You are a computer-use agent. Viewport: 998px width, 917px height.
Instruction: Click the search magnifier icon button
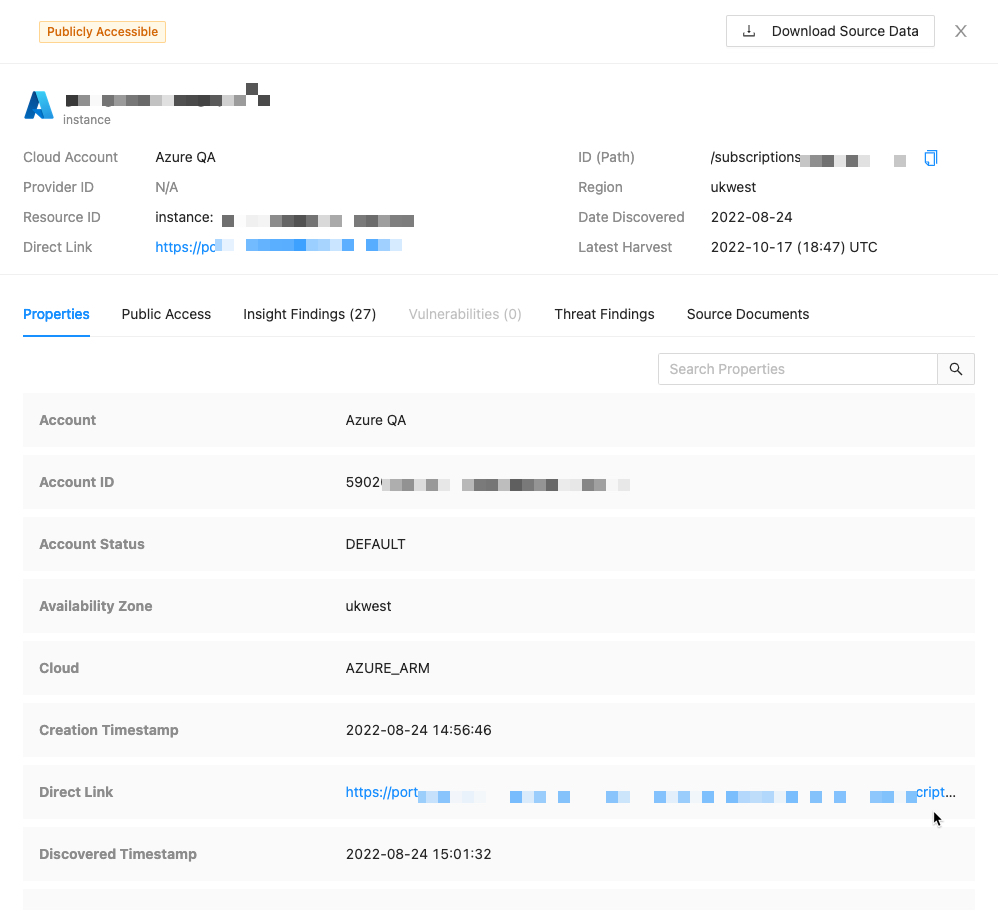pos(955,369)
